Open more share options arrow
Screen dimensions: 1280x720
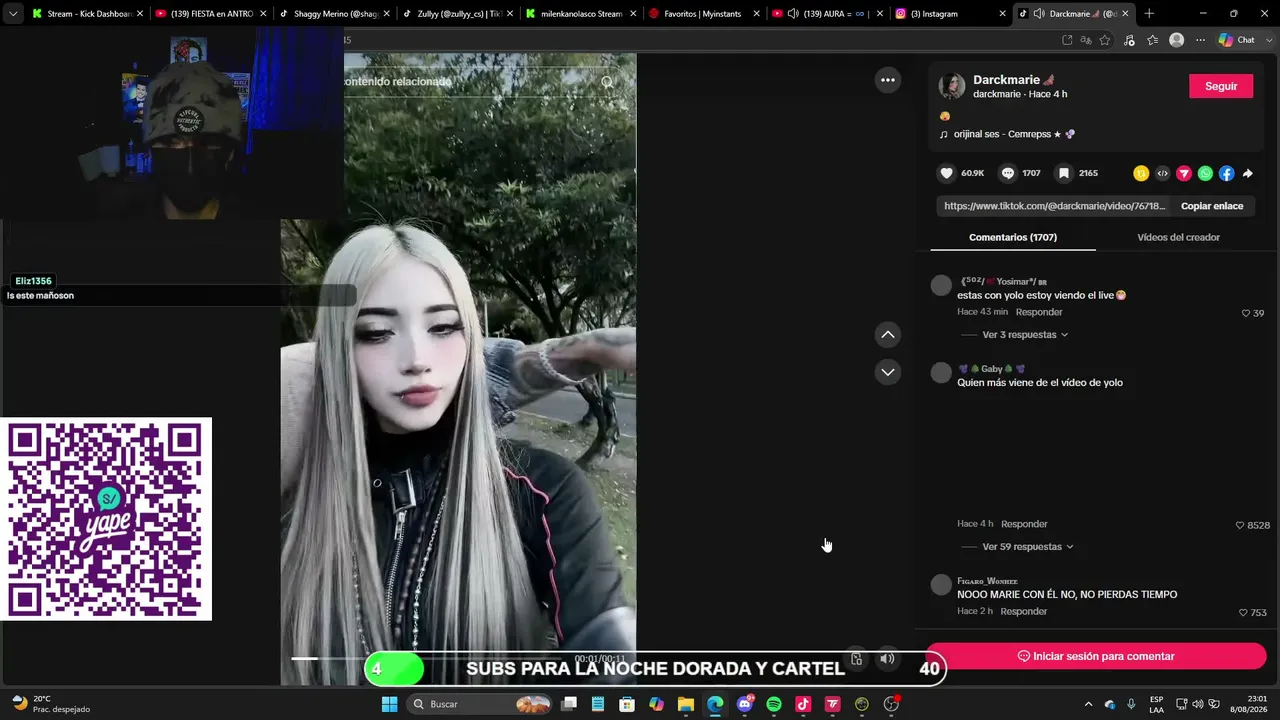click(x=1248, y=173)
